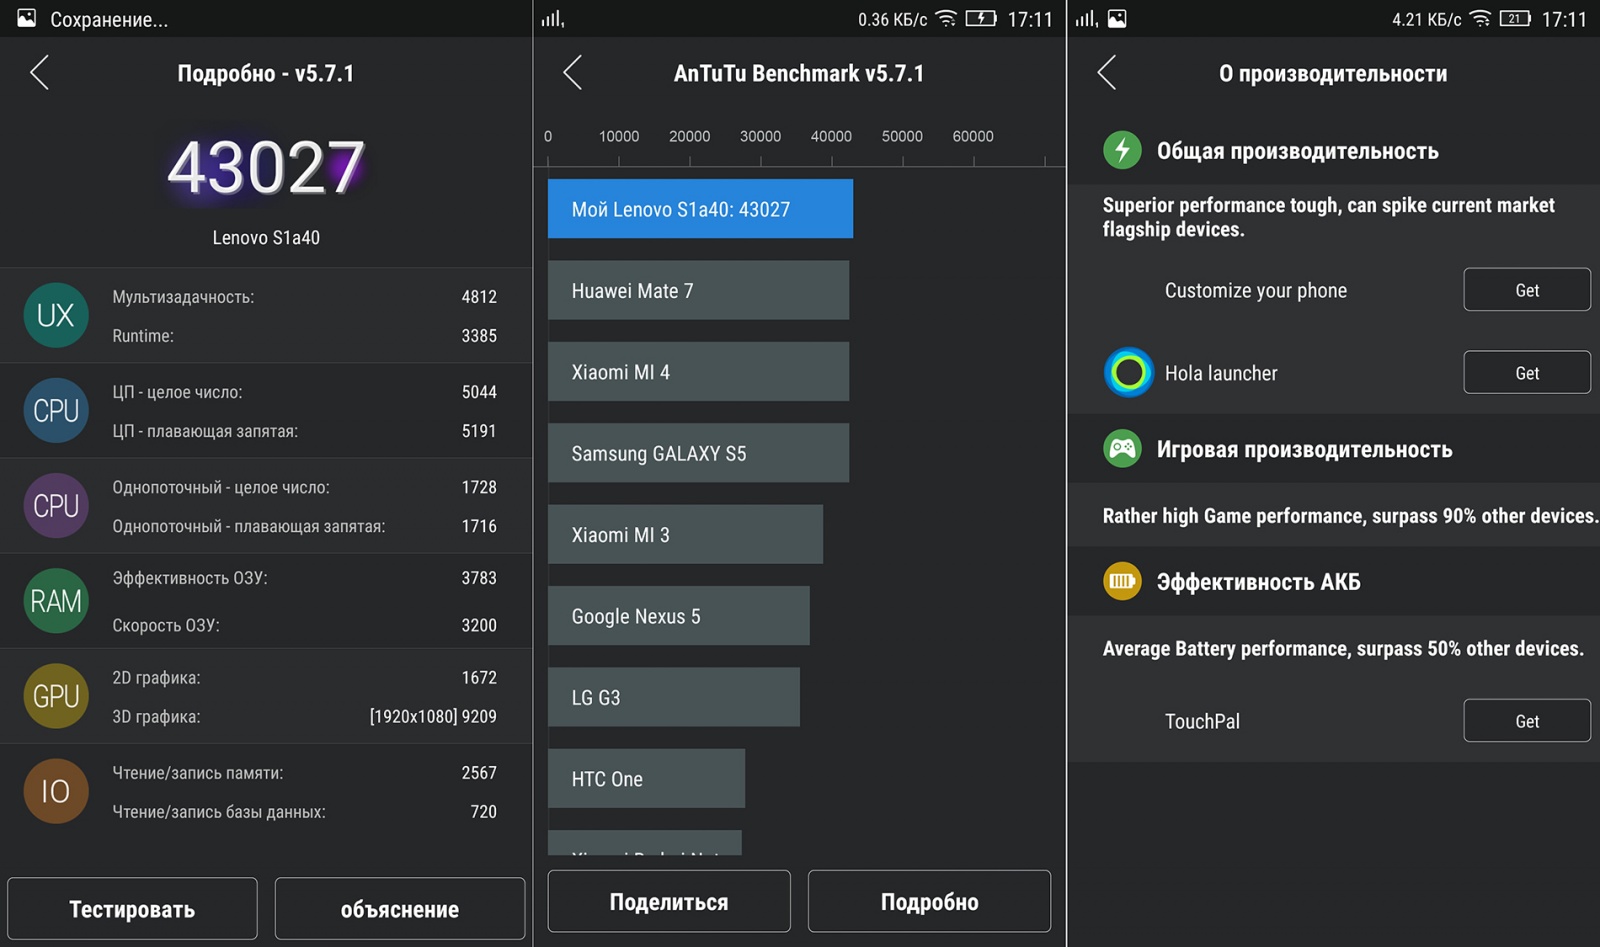Tap the Однопоточный - целое число: label
The height and width of the screenshot is (947, 1600).
(x=221, y=487)
